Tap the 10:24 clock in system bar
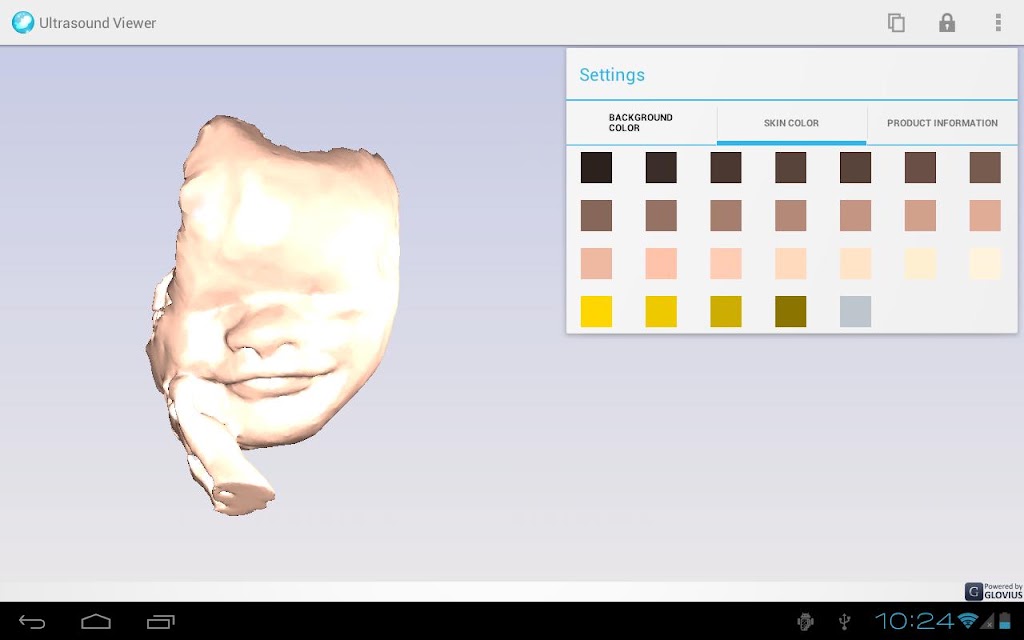The width and height of the screenshot is (1024, 640). [914, 620]
